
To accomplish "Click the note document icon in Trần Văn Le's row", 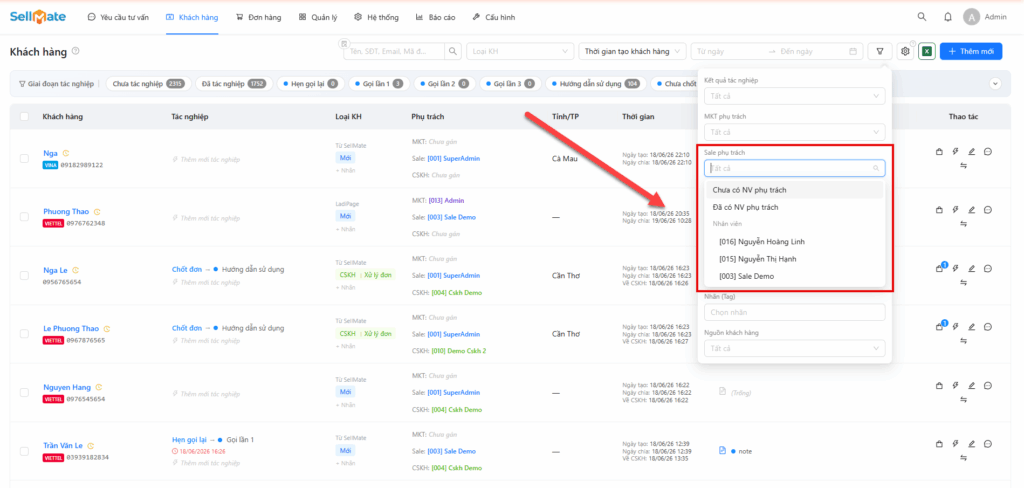I will (722, 451).
